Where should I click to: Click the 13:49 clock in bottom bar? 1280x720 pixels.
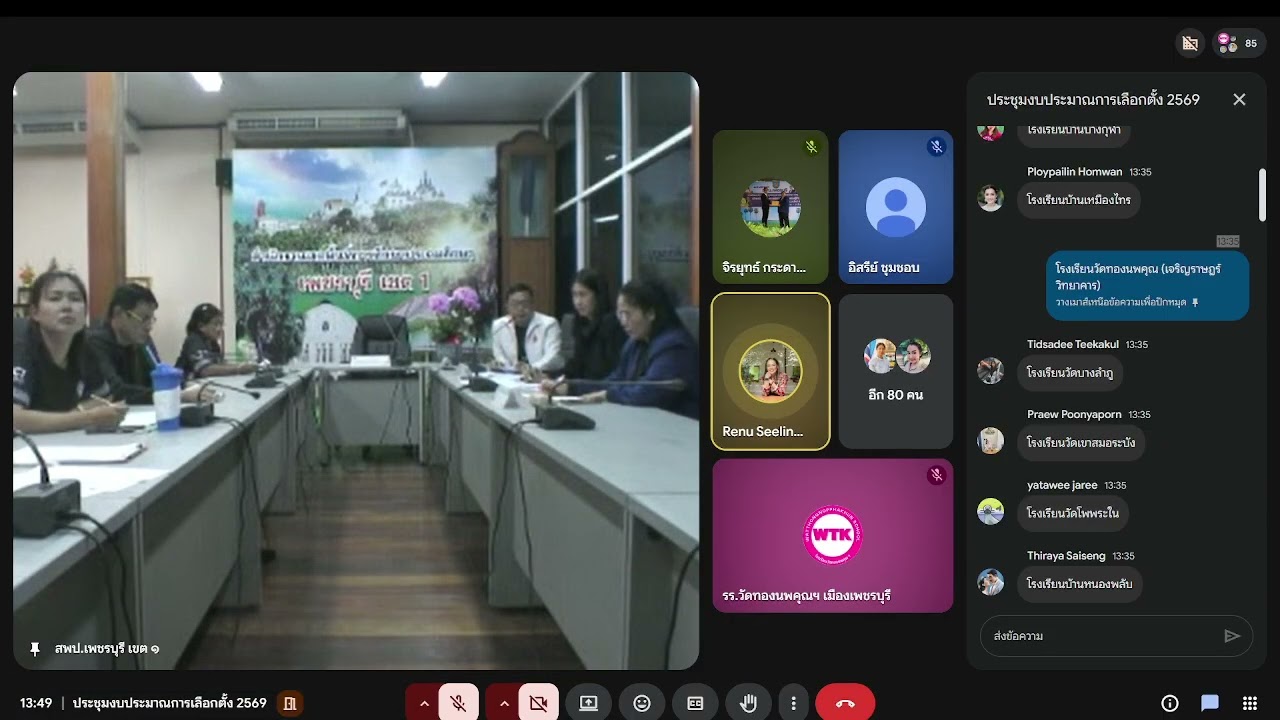36,703
